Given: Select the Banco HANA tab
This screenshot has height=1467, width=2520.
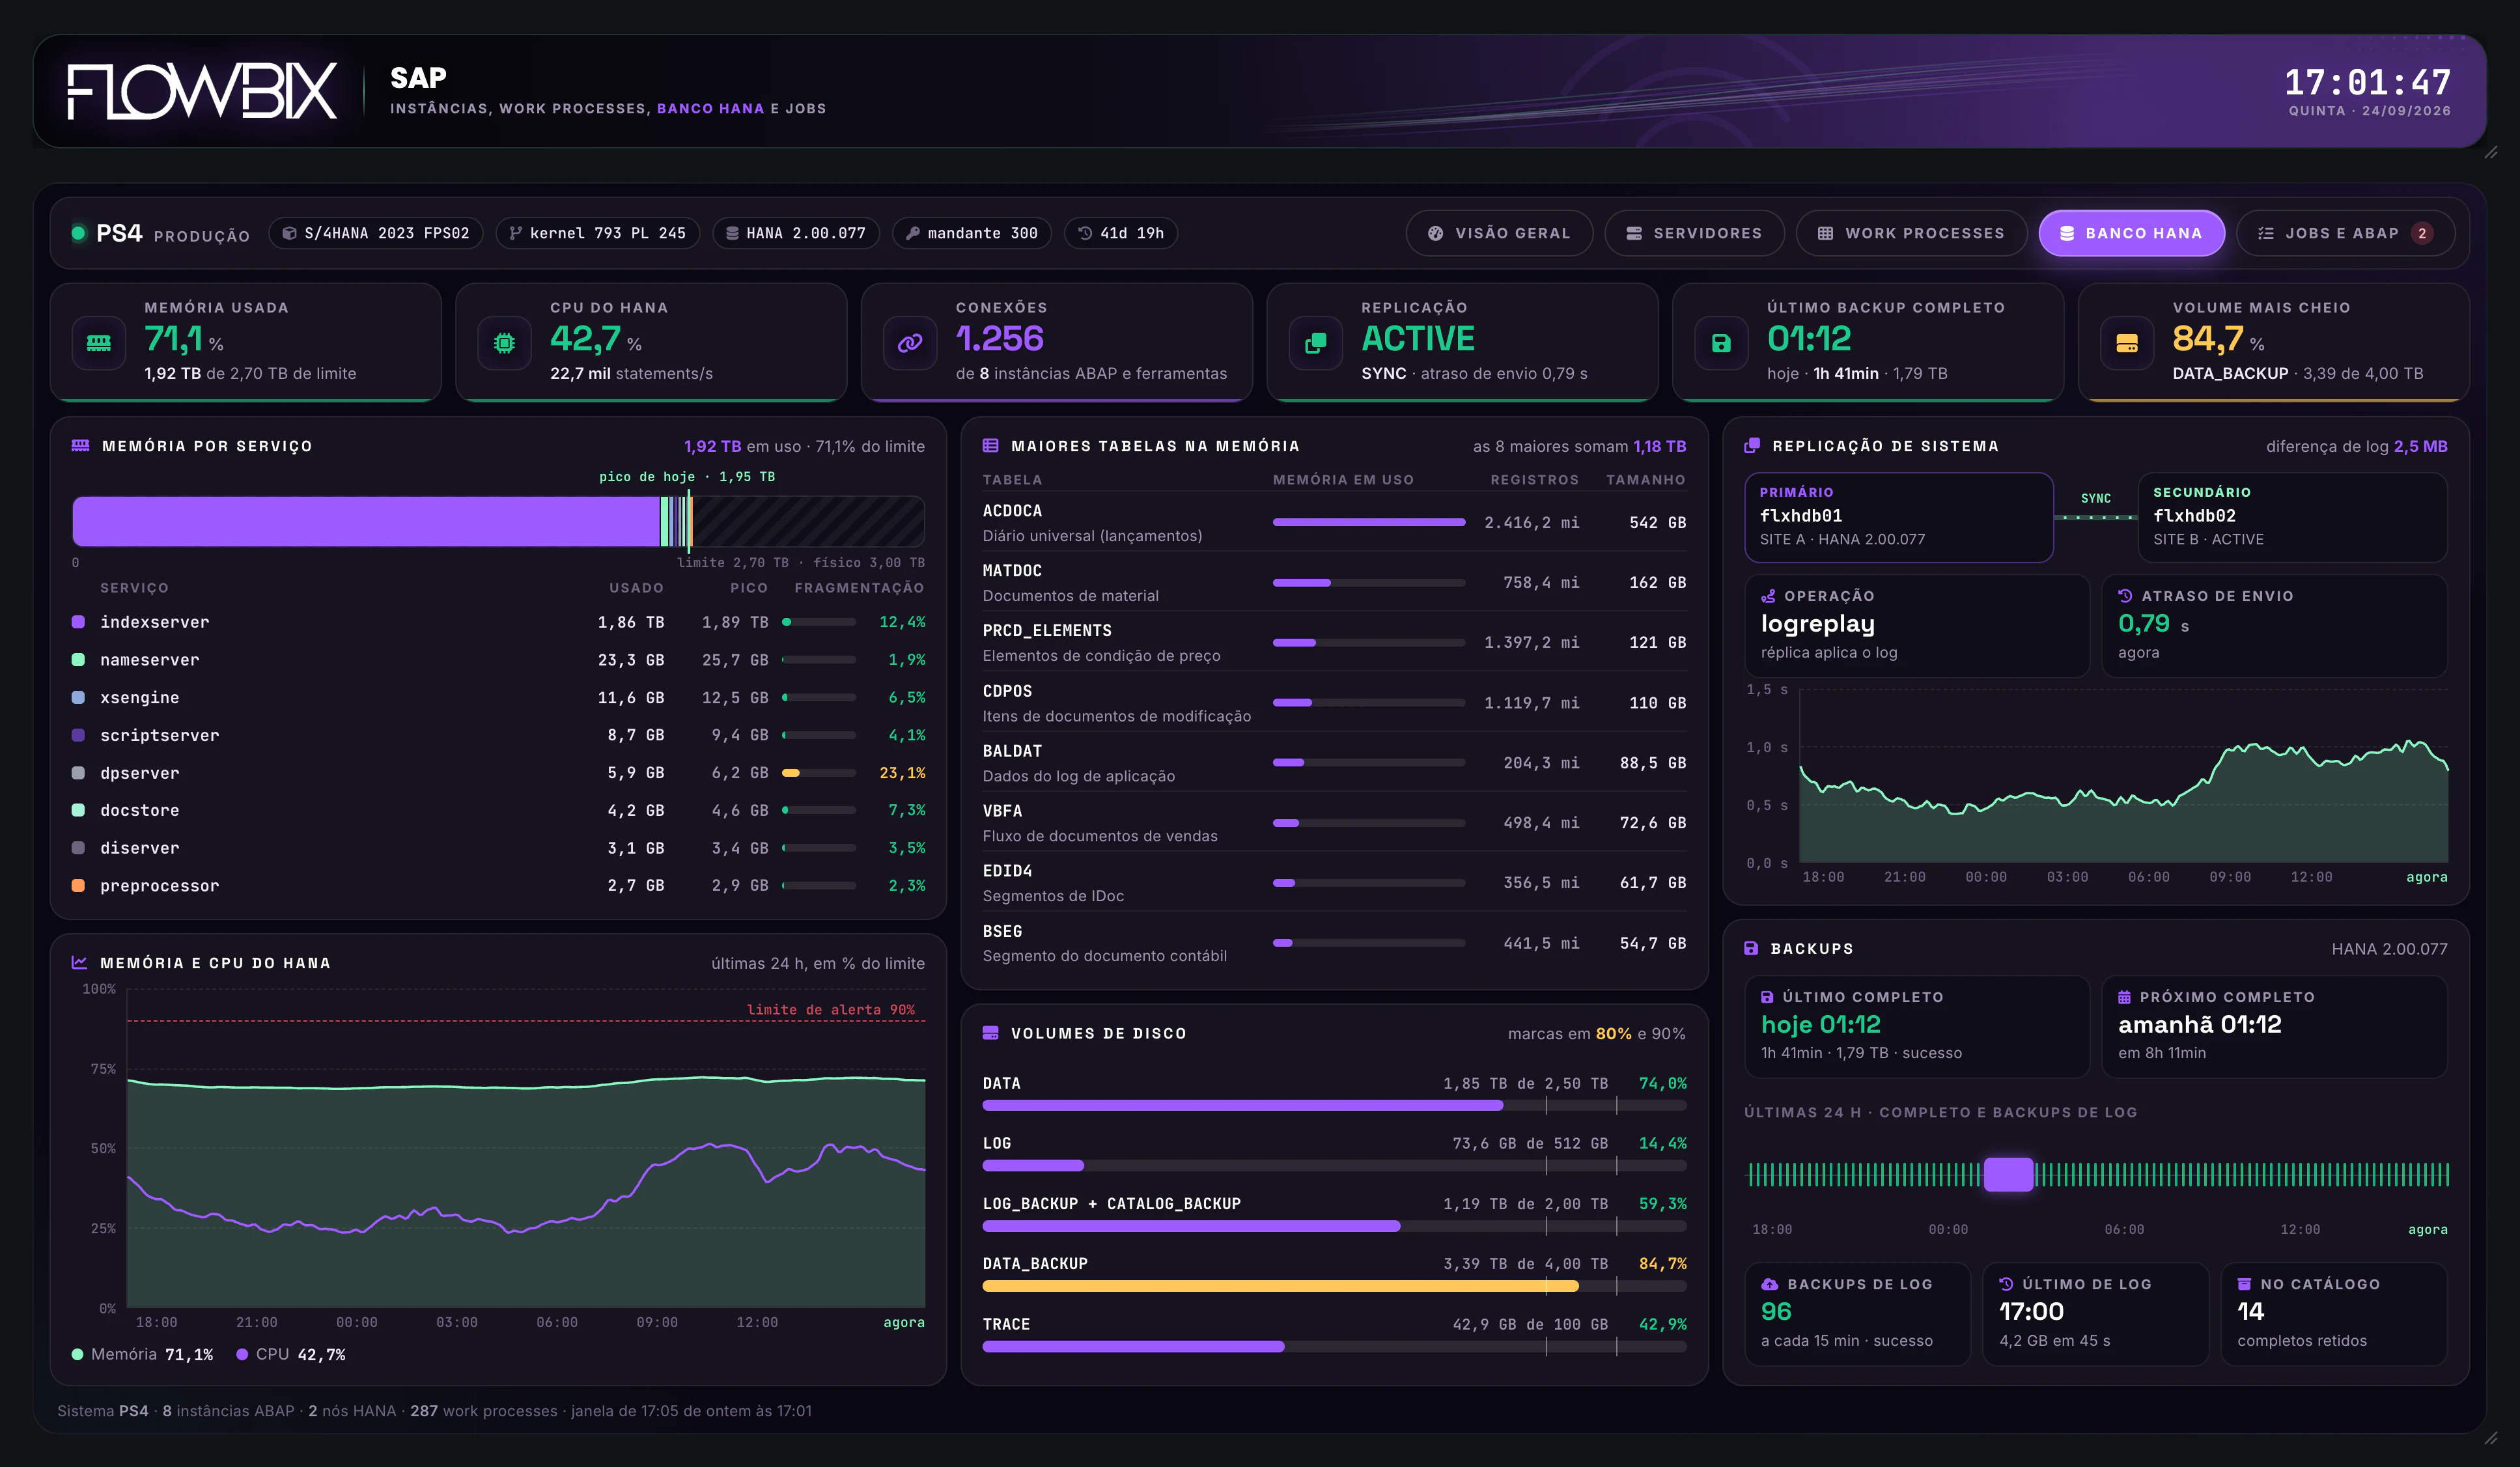Looking at the screenshot, I should (x=2131, y=233).
